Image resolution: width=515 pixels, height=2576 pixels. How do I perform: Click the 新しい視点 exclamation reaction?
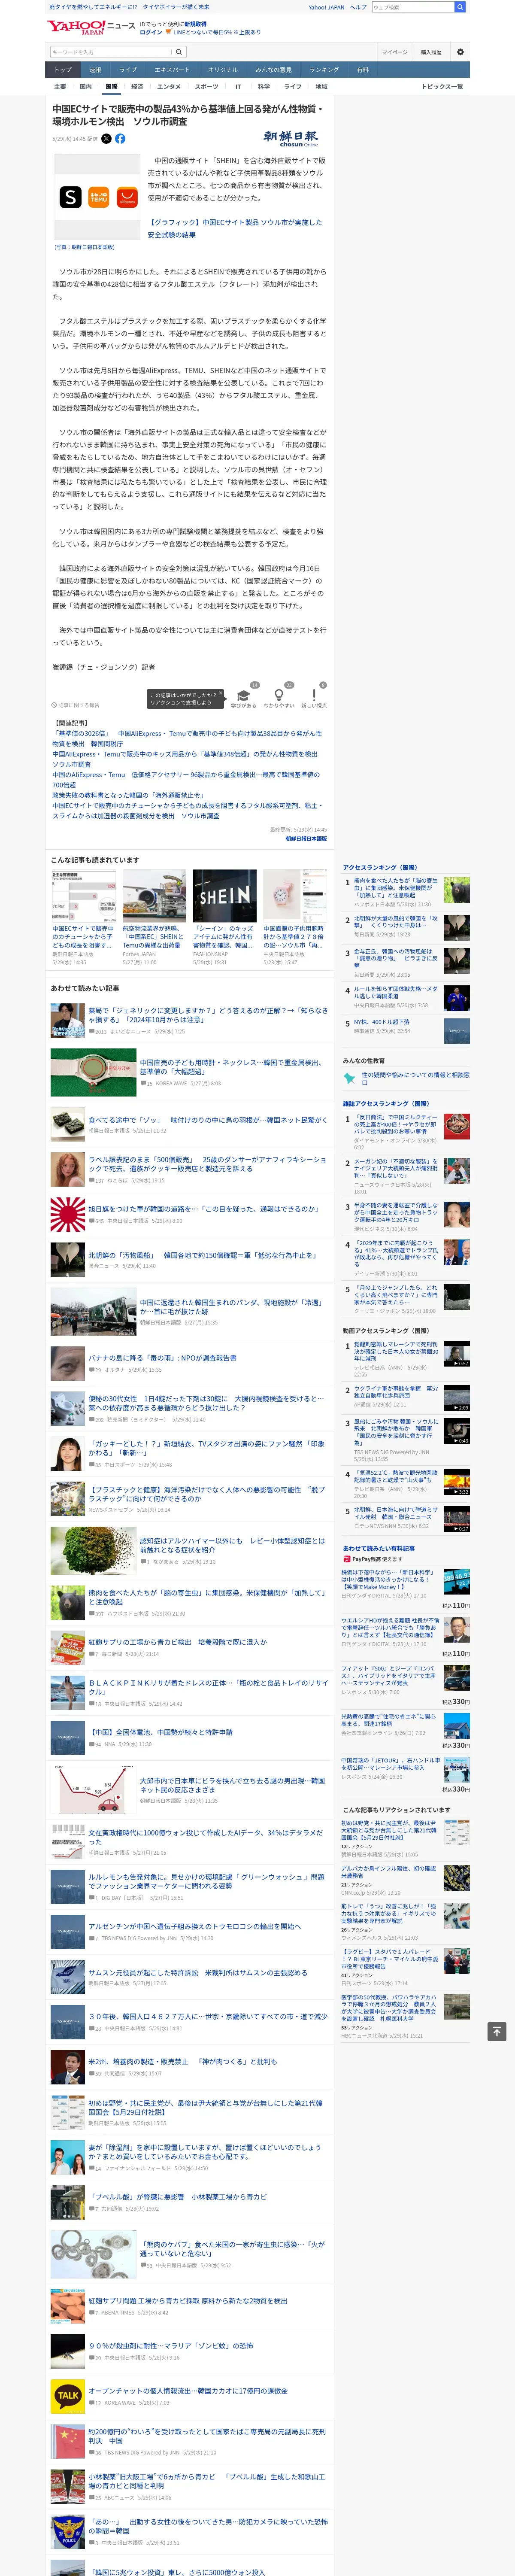[314, 696]
